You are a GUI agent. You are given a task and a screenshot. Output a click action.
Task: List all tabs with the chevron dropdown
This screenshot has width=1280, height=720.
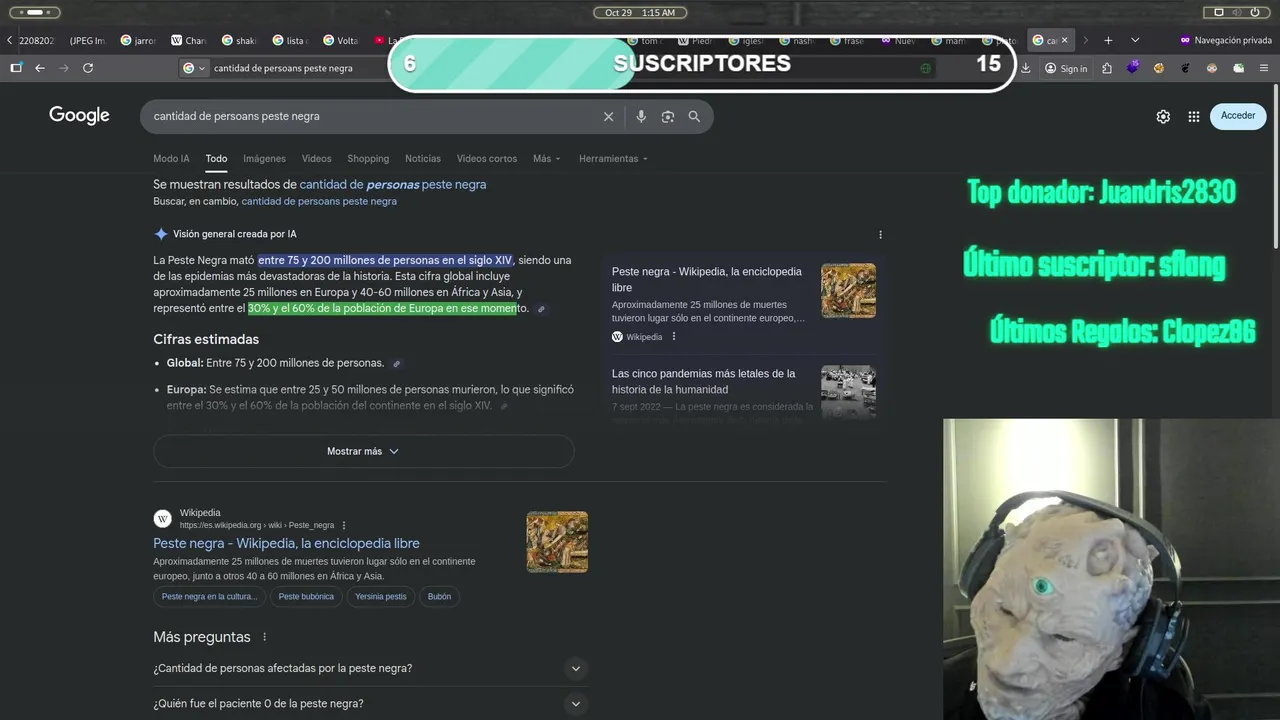tap(1135, 40)
